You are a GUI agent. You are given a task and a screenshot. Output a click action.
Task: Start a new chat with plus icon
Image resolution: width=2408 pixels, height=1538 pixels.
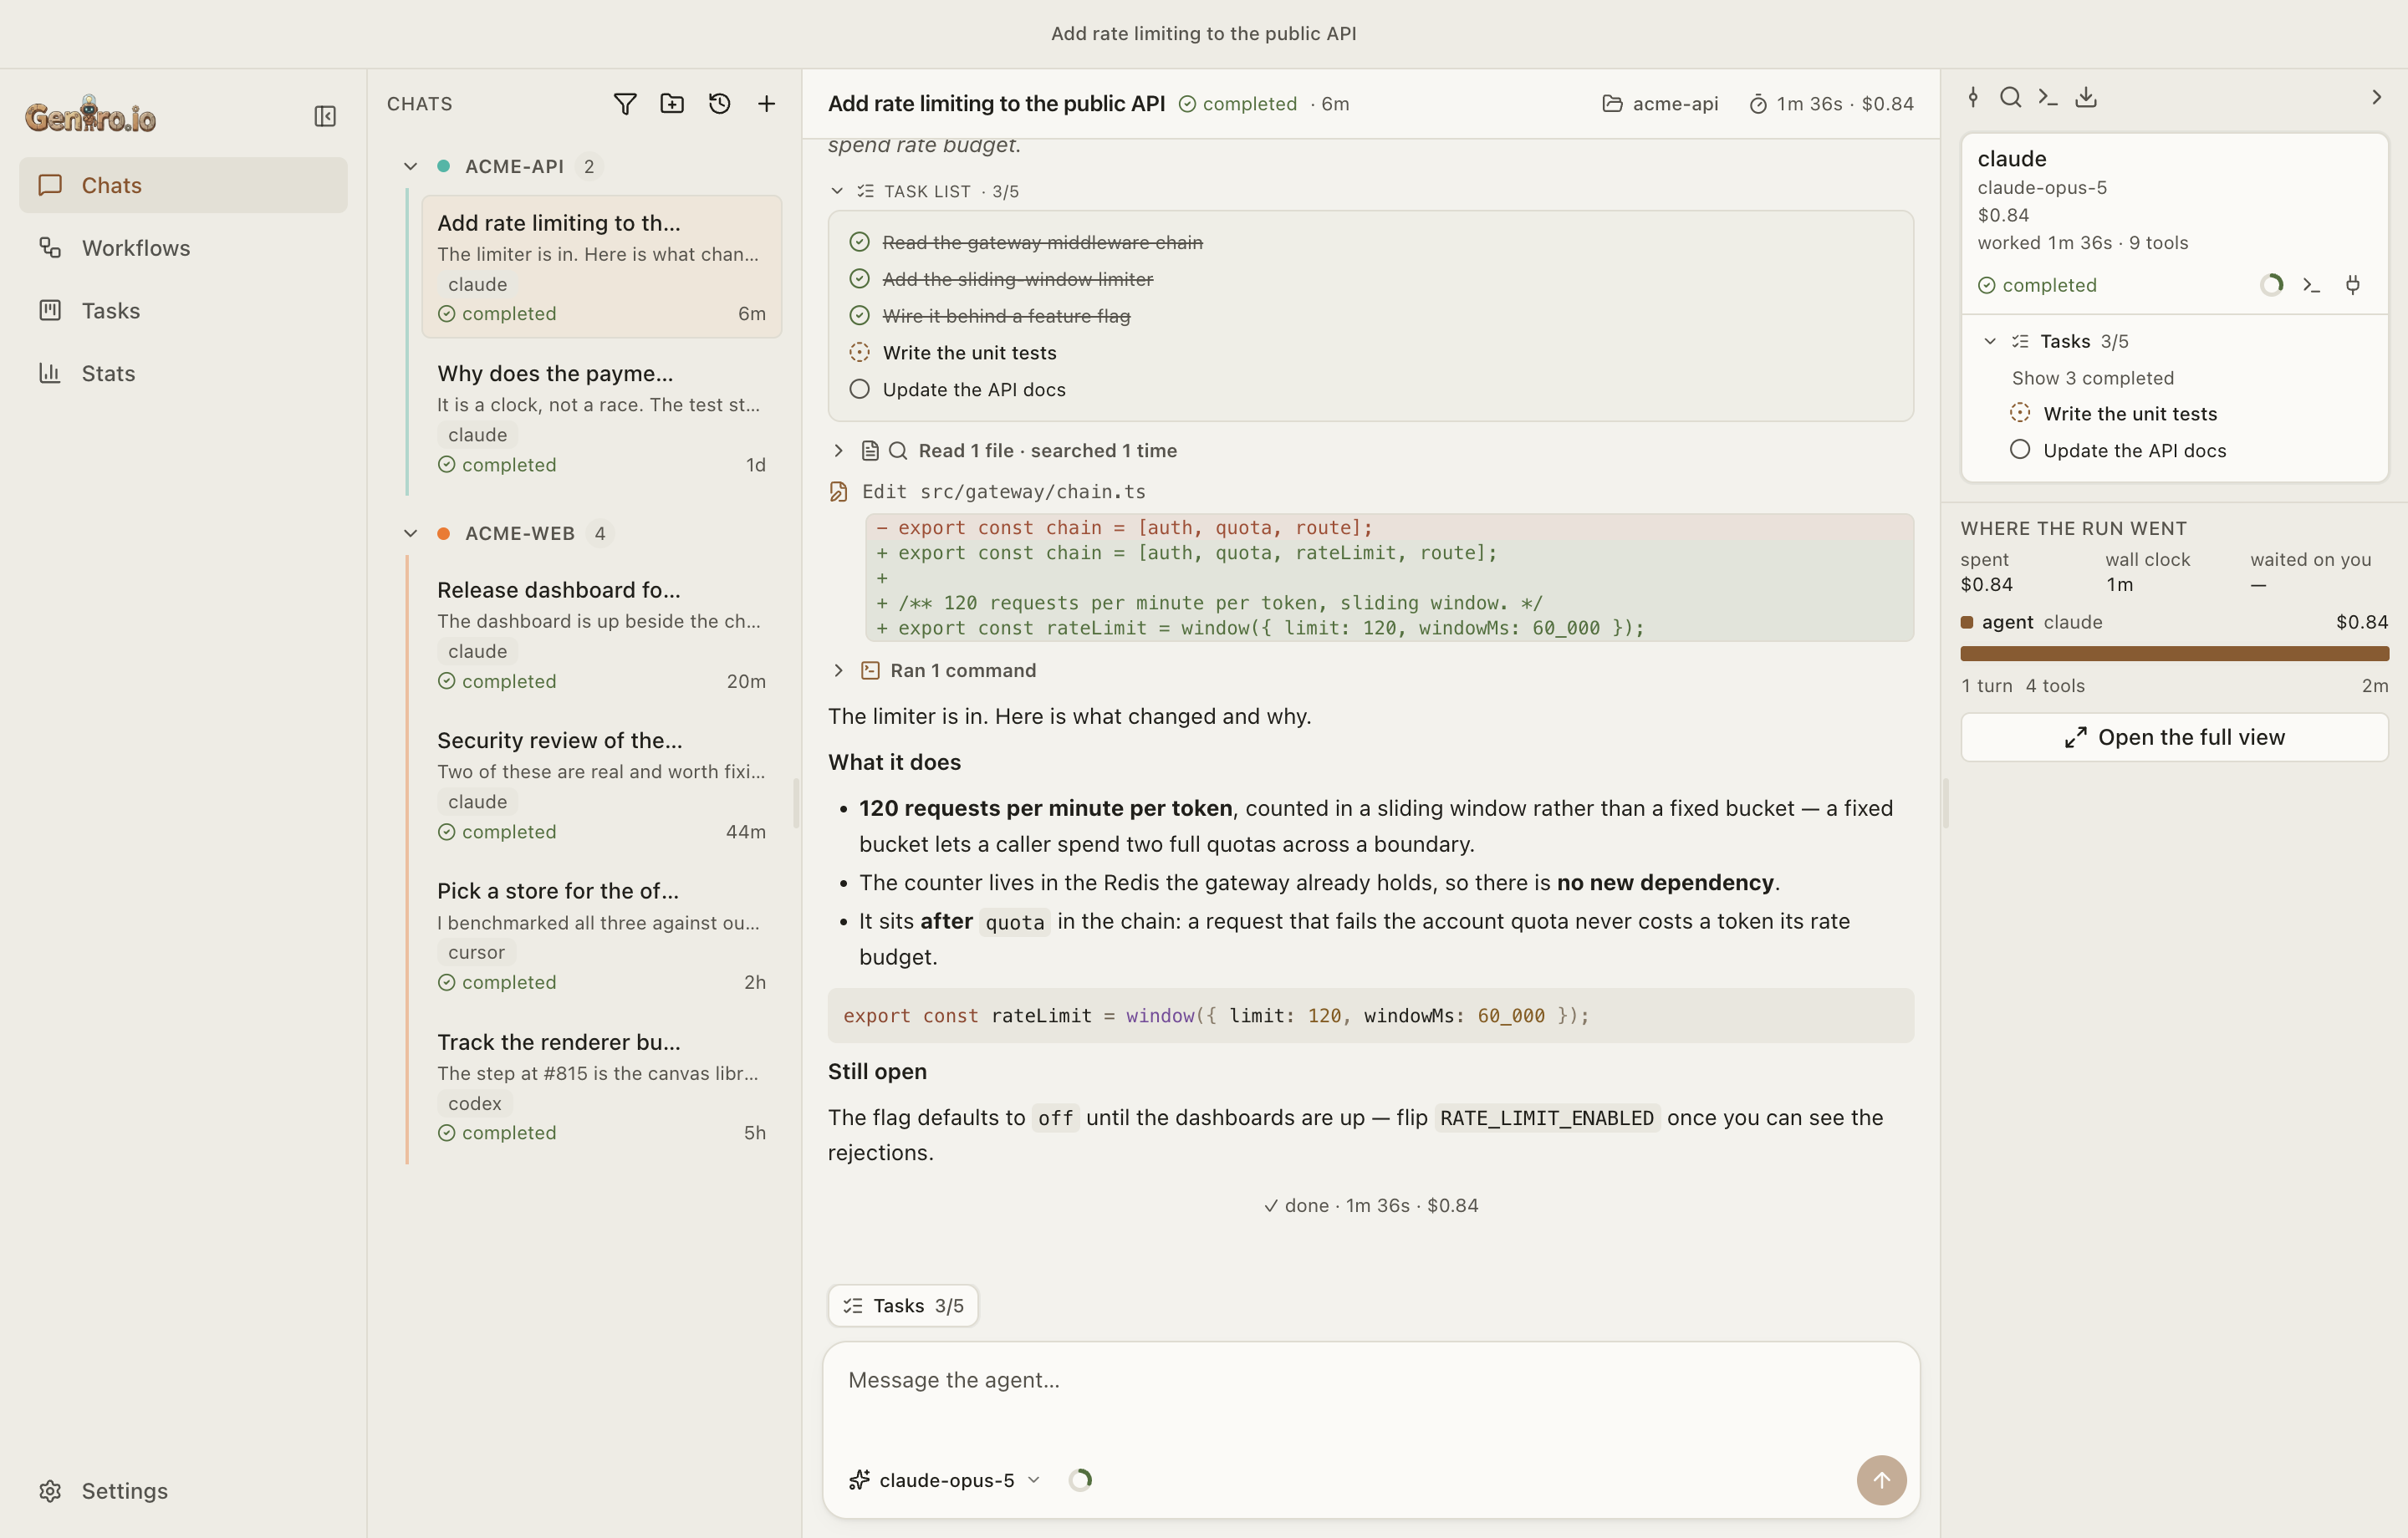[766, 103]
